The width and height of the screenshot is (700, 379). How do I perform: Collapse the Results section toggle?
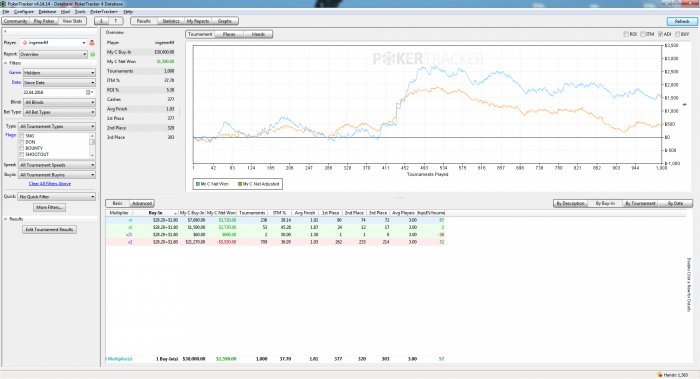6,219
